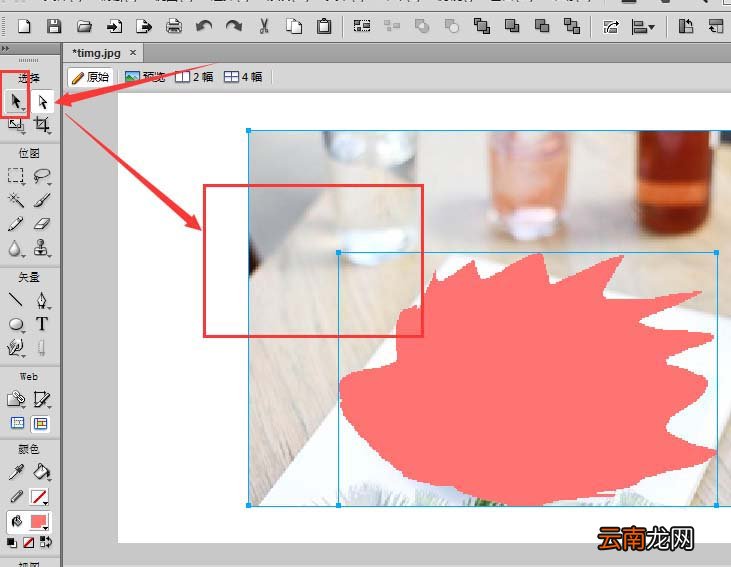Select the Freeform tool
The image size is (731, 567).
point(16,347)
